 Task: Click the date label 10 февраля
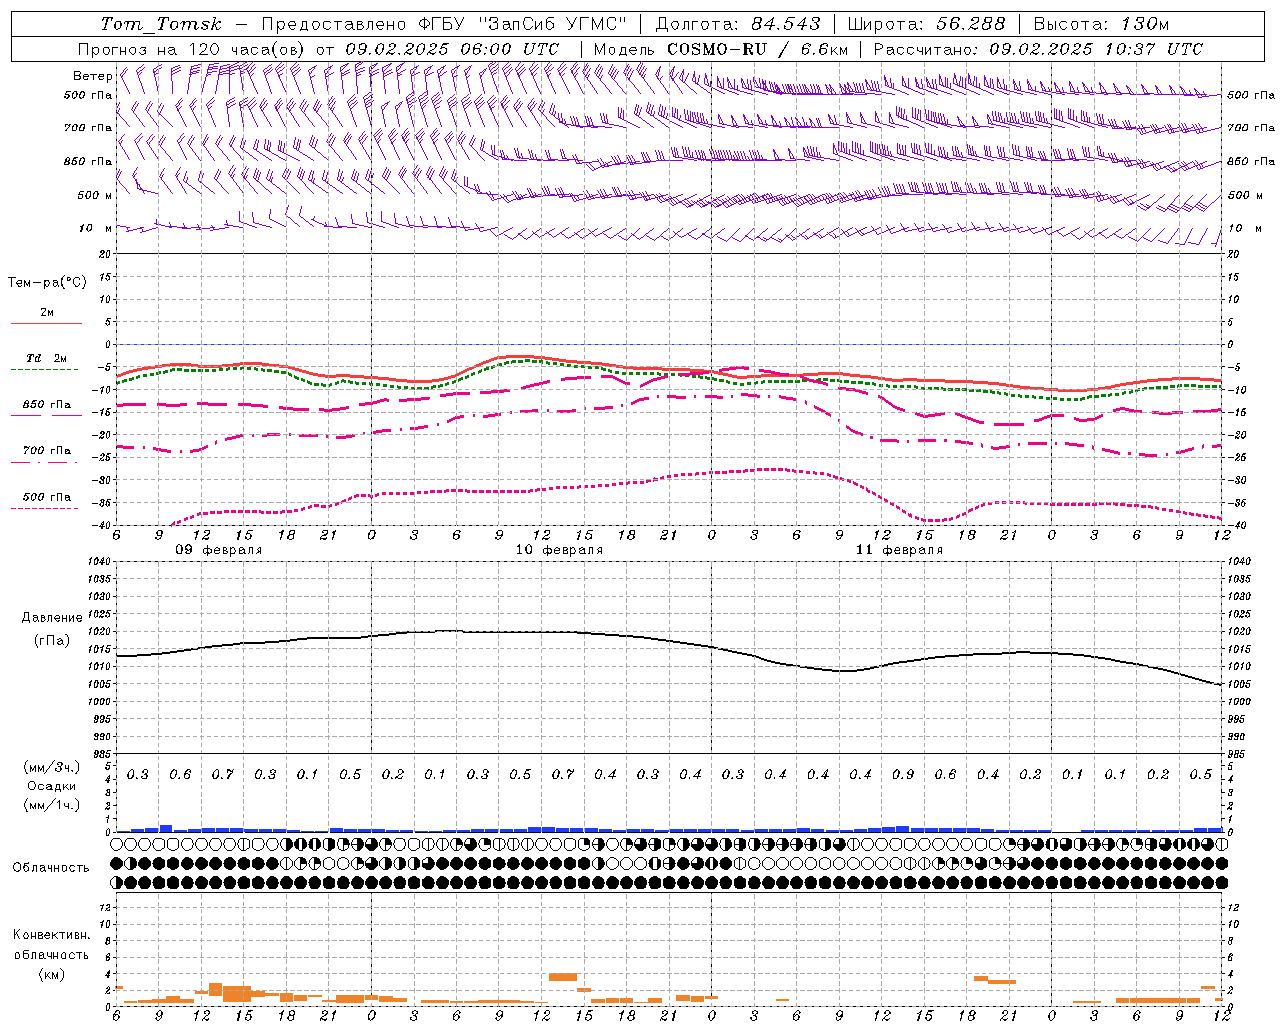click(x=559, y=550)
